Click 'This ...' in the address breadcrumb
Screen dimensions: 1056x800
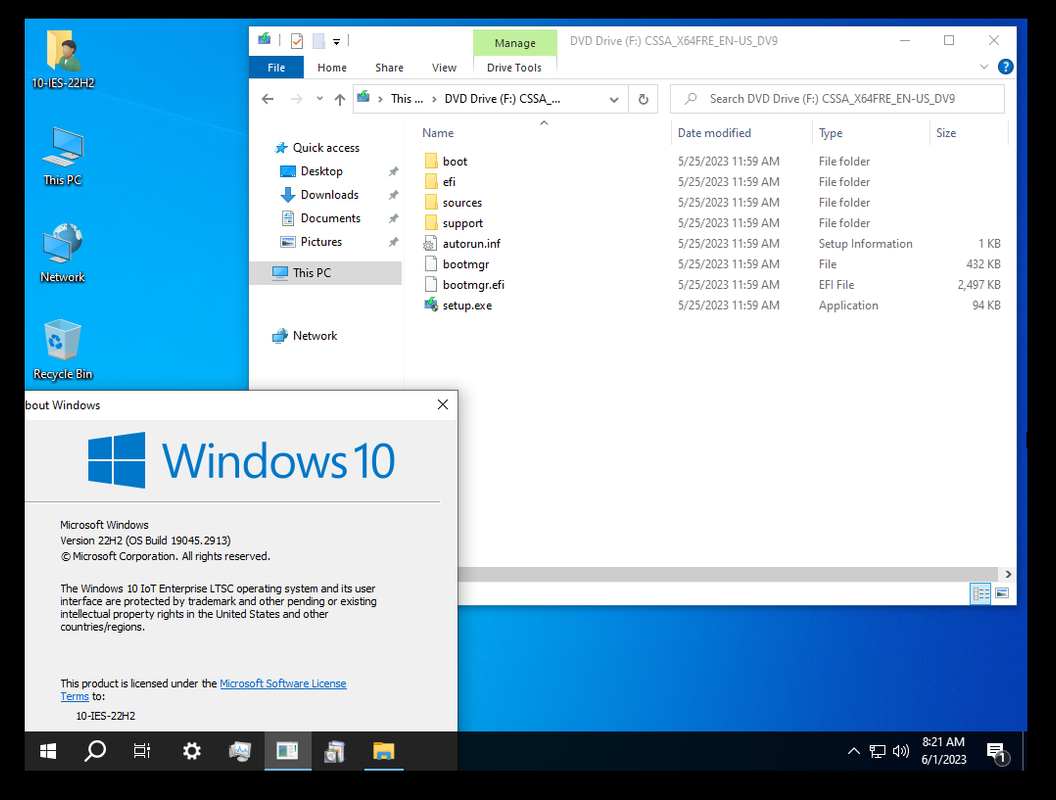point(407,99)
